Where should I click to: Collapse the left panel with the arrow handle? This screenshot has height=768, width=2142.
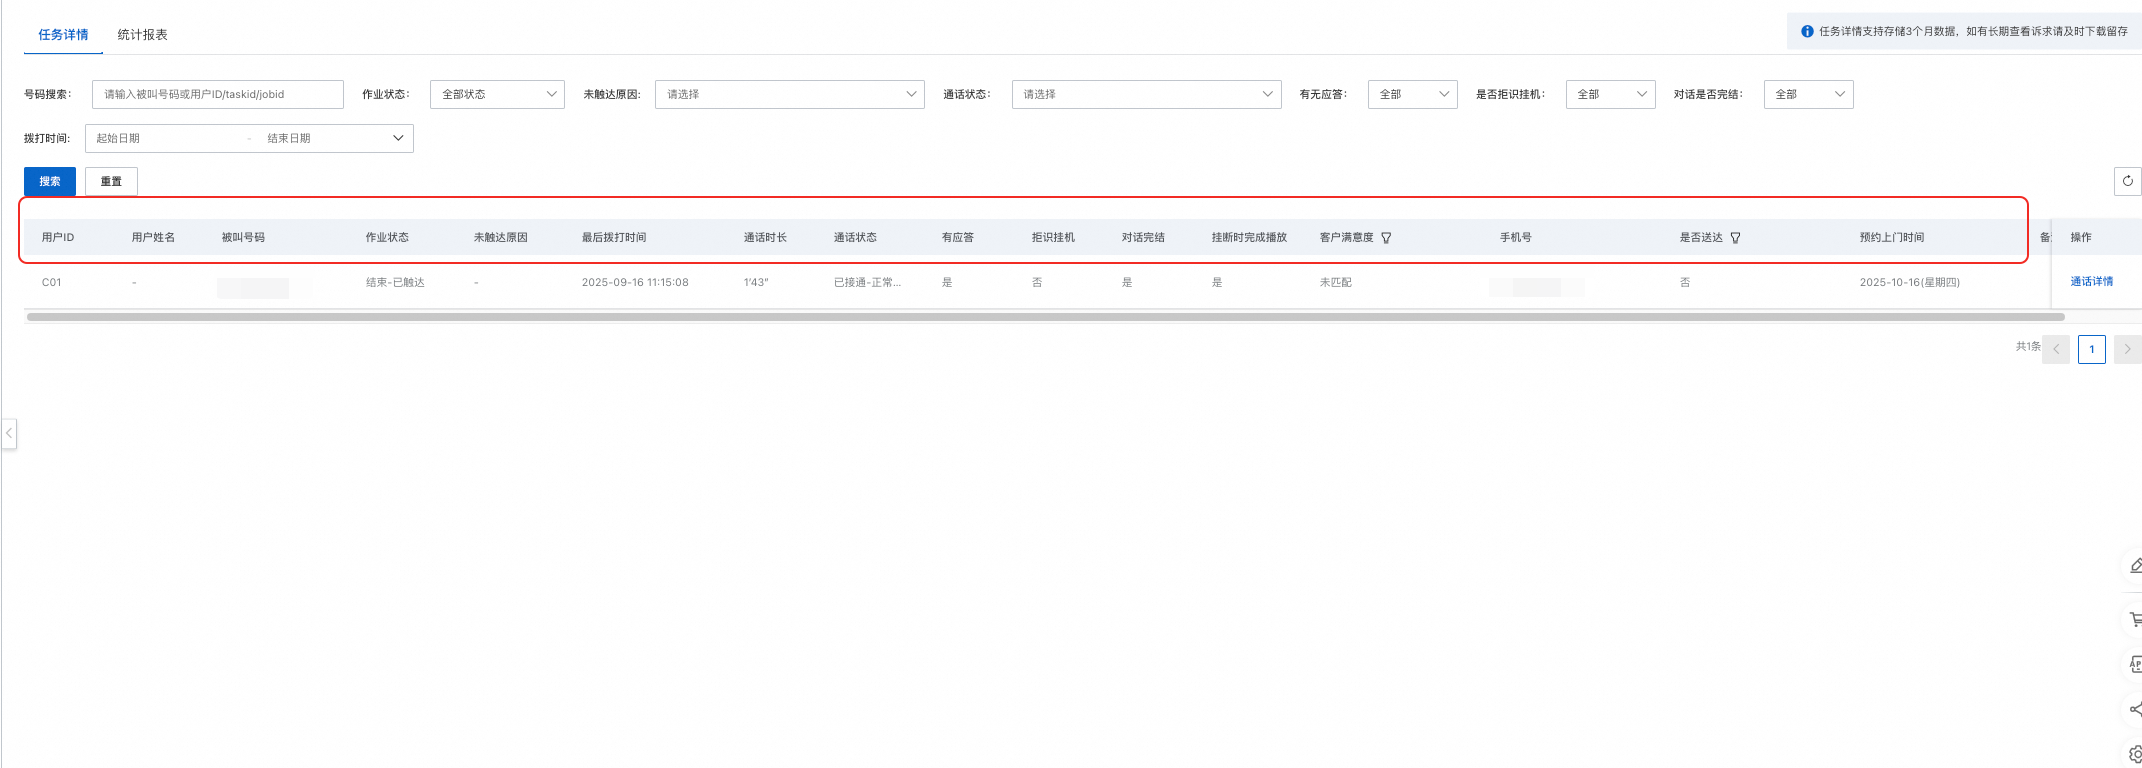pyautogui.click(x=9, y=433)
